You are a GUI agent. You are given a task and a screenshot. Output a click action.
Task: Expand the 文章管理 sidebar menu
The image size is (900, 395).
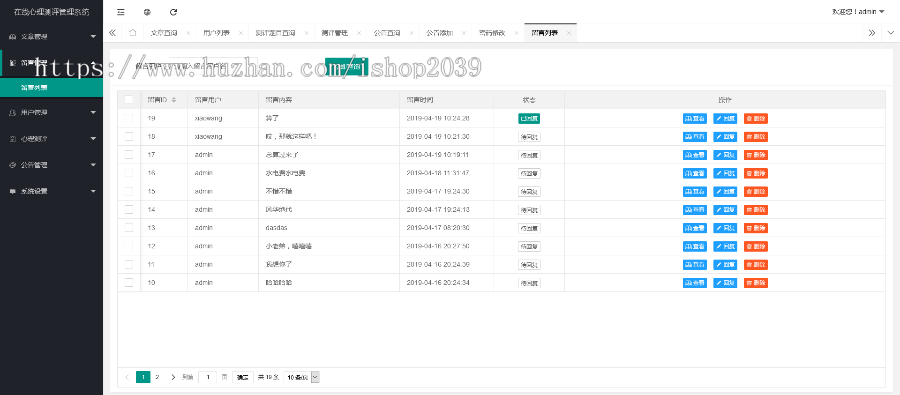pos(52,37)
